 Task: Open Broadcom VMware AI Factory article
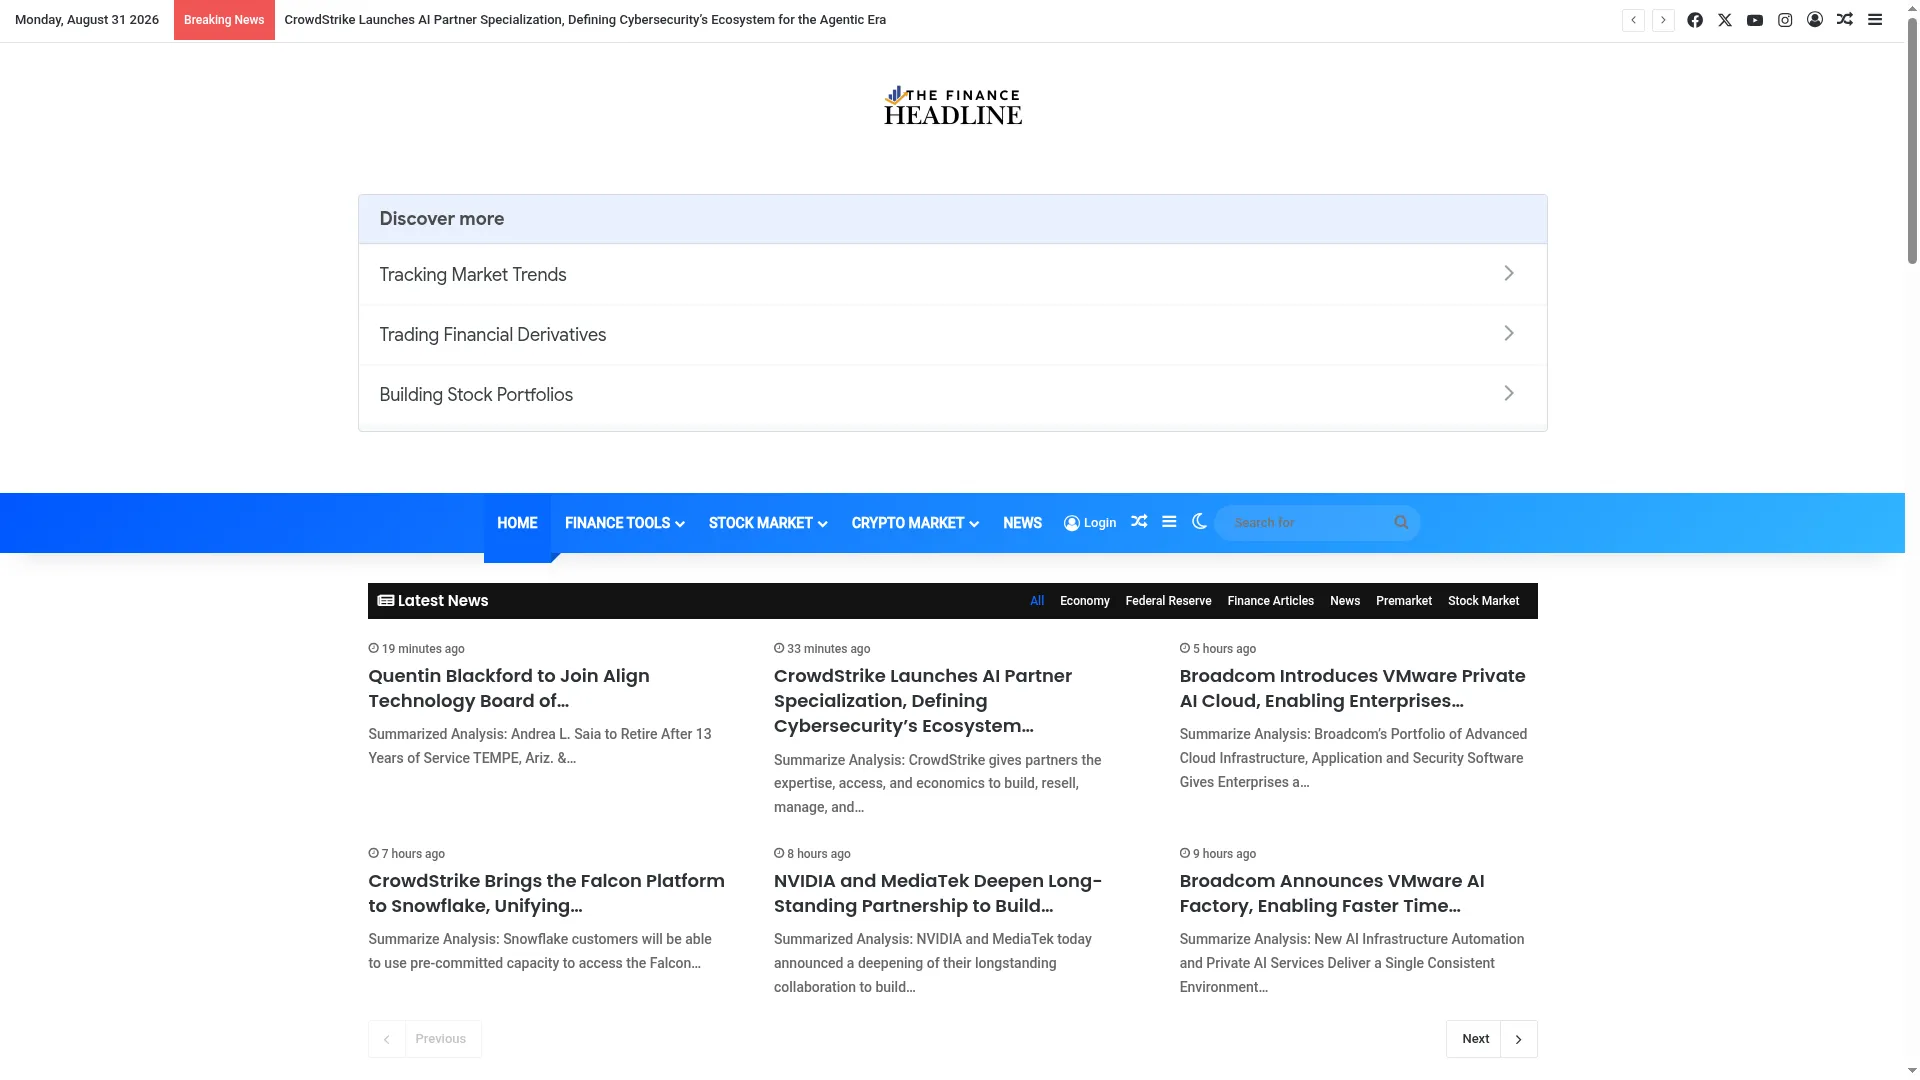tap(1331, 893)
